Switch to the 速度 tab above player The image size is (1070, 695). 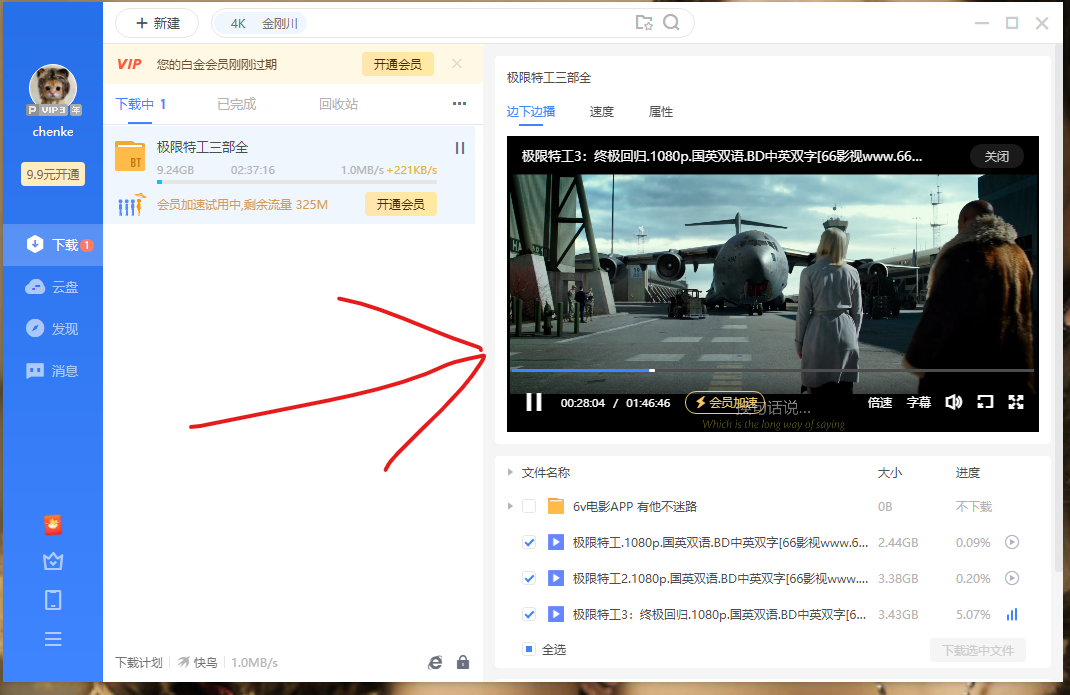coord(602,112)
